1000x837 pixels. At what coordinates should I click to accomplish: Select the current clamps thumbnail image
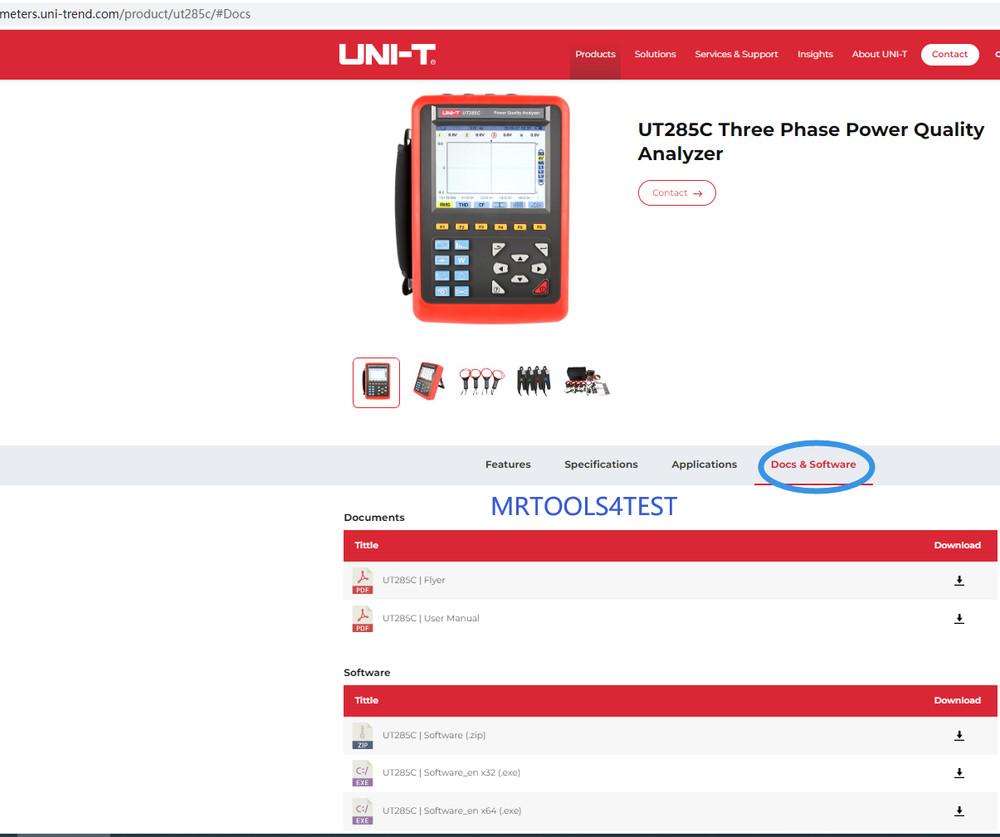tap(481, 381)
